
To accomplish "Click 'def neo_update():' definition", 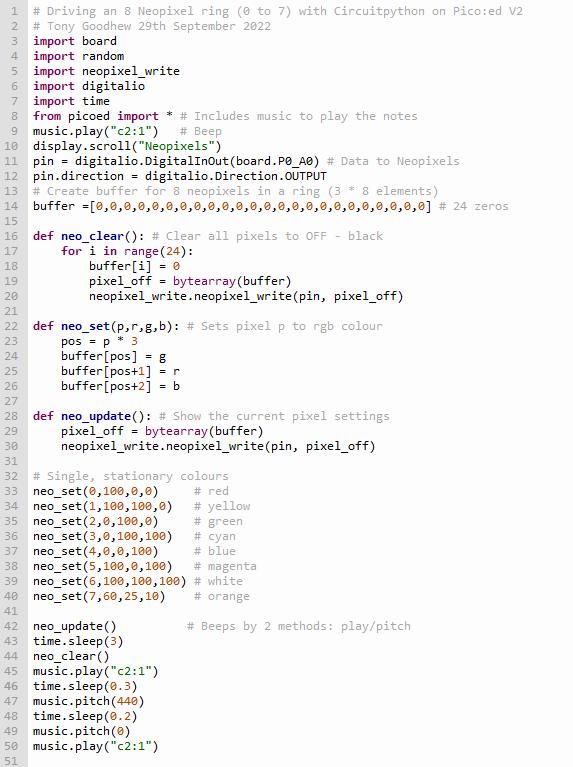I will click(92, 416).
